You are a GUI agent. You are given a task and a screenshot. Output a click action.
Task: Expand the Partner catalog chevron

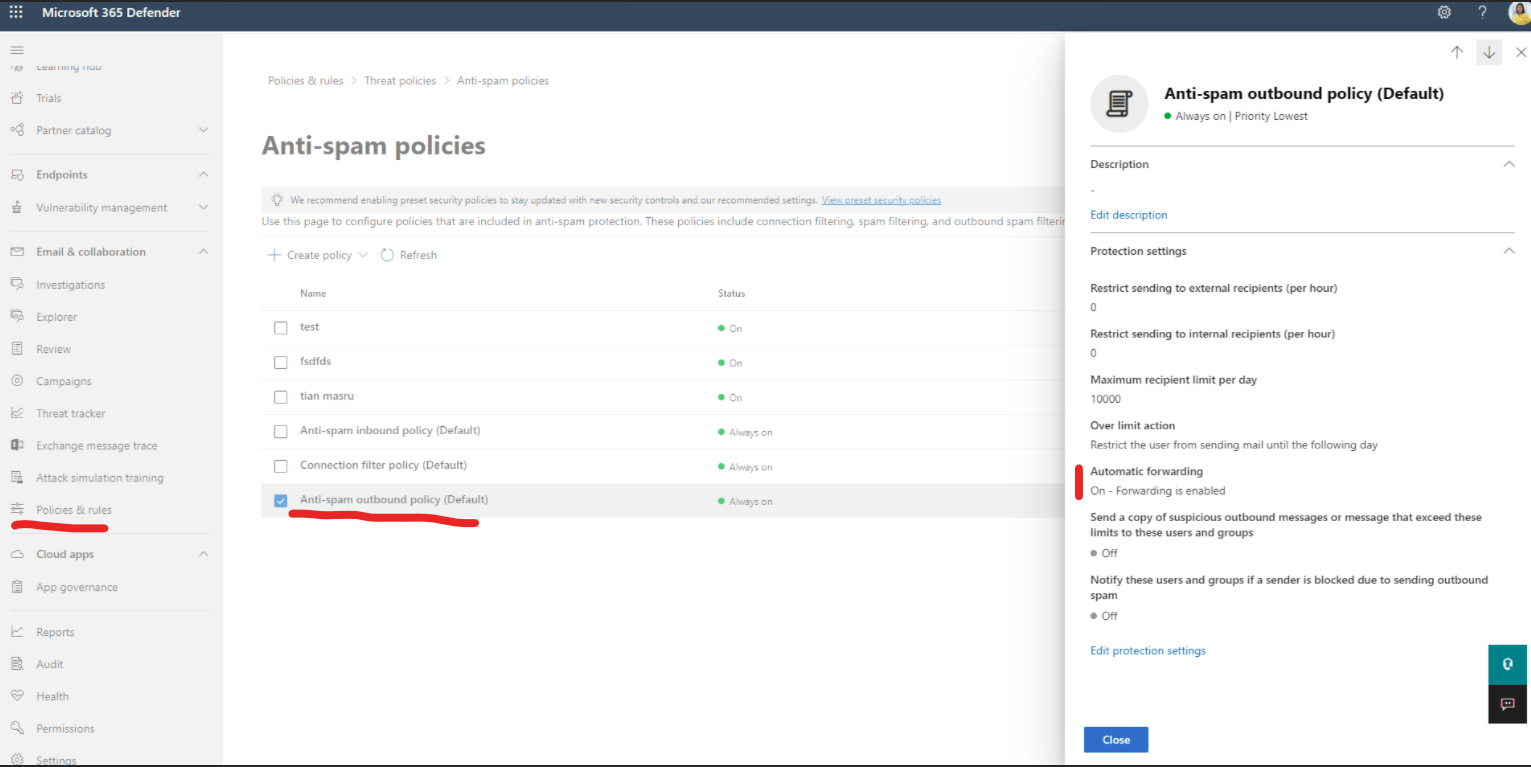(204, 130)
